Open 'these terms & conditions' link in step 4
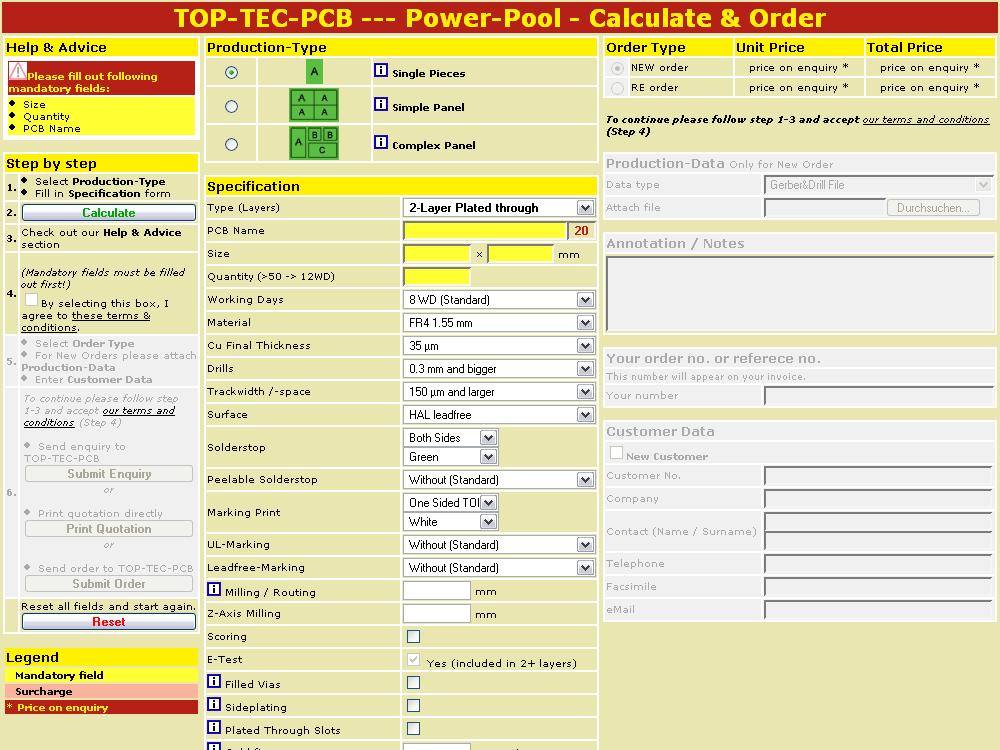The width and height of the screenshot is (1000, 750). (85, 321)
